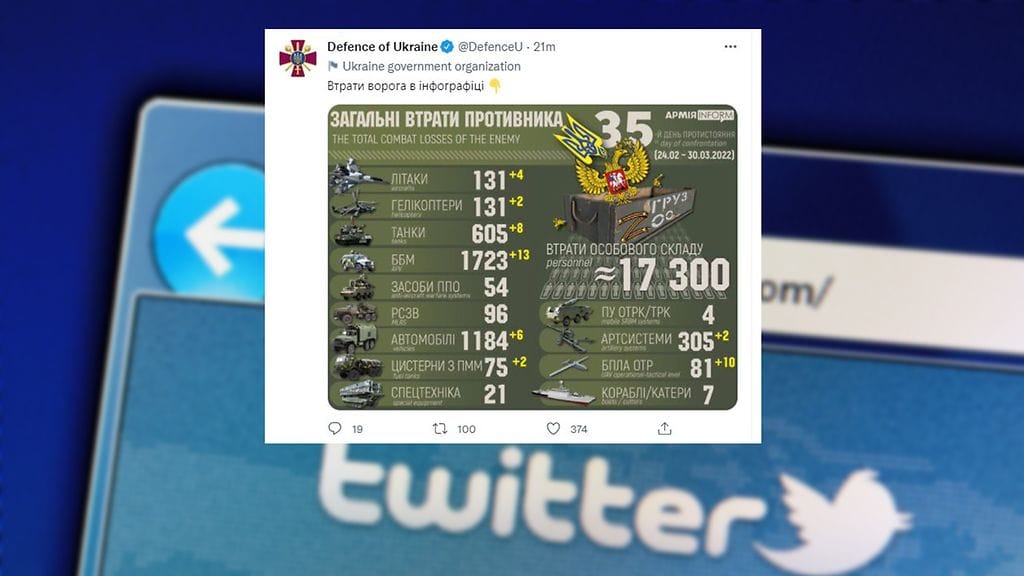The width and height of the screenshot is (1024, 576).
Task: Click the reply speech bubble icon
Action: tap(335, 428)
